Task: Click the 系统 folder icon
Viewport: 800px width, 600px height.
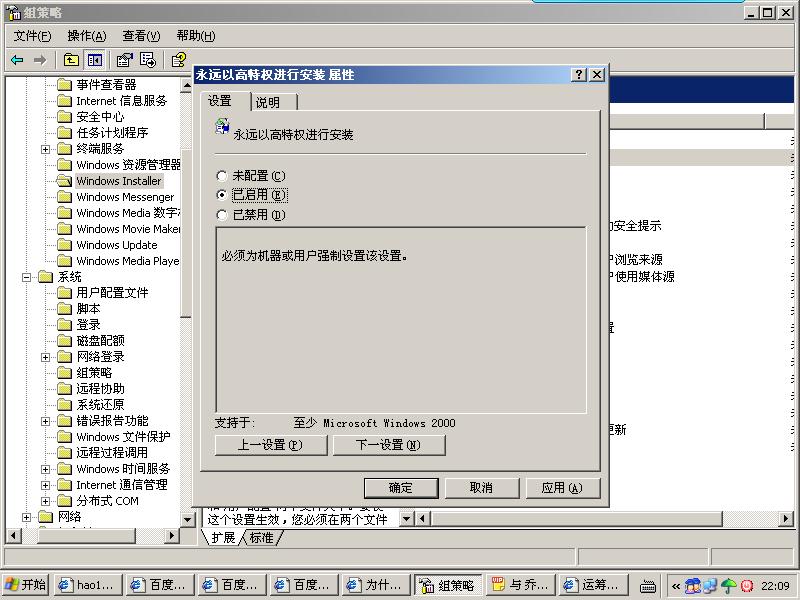Action: [46, 277]
